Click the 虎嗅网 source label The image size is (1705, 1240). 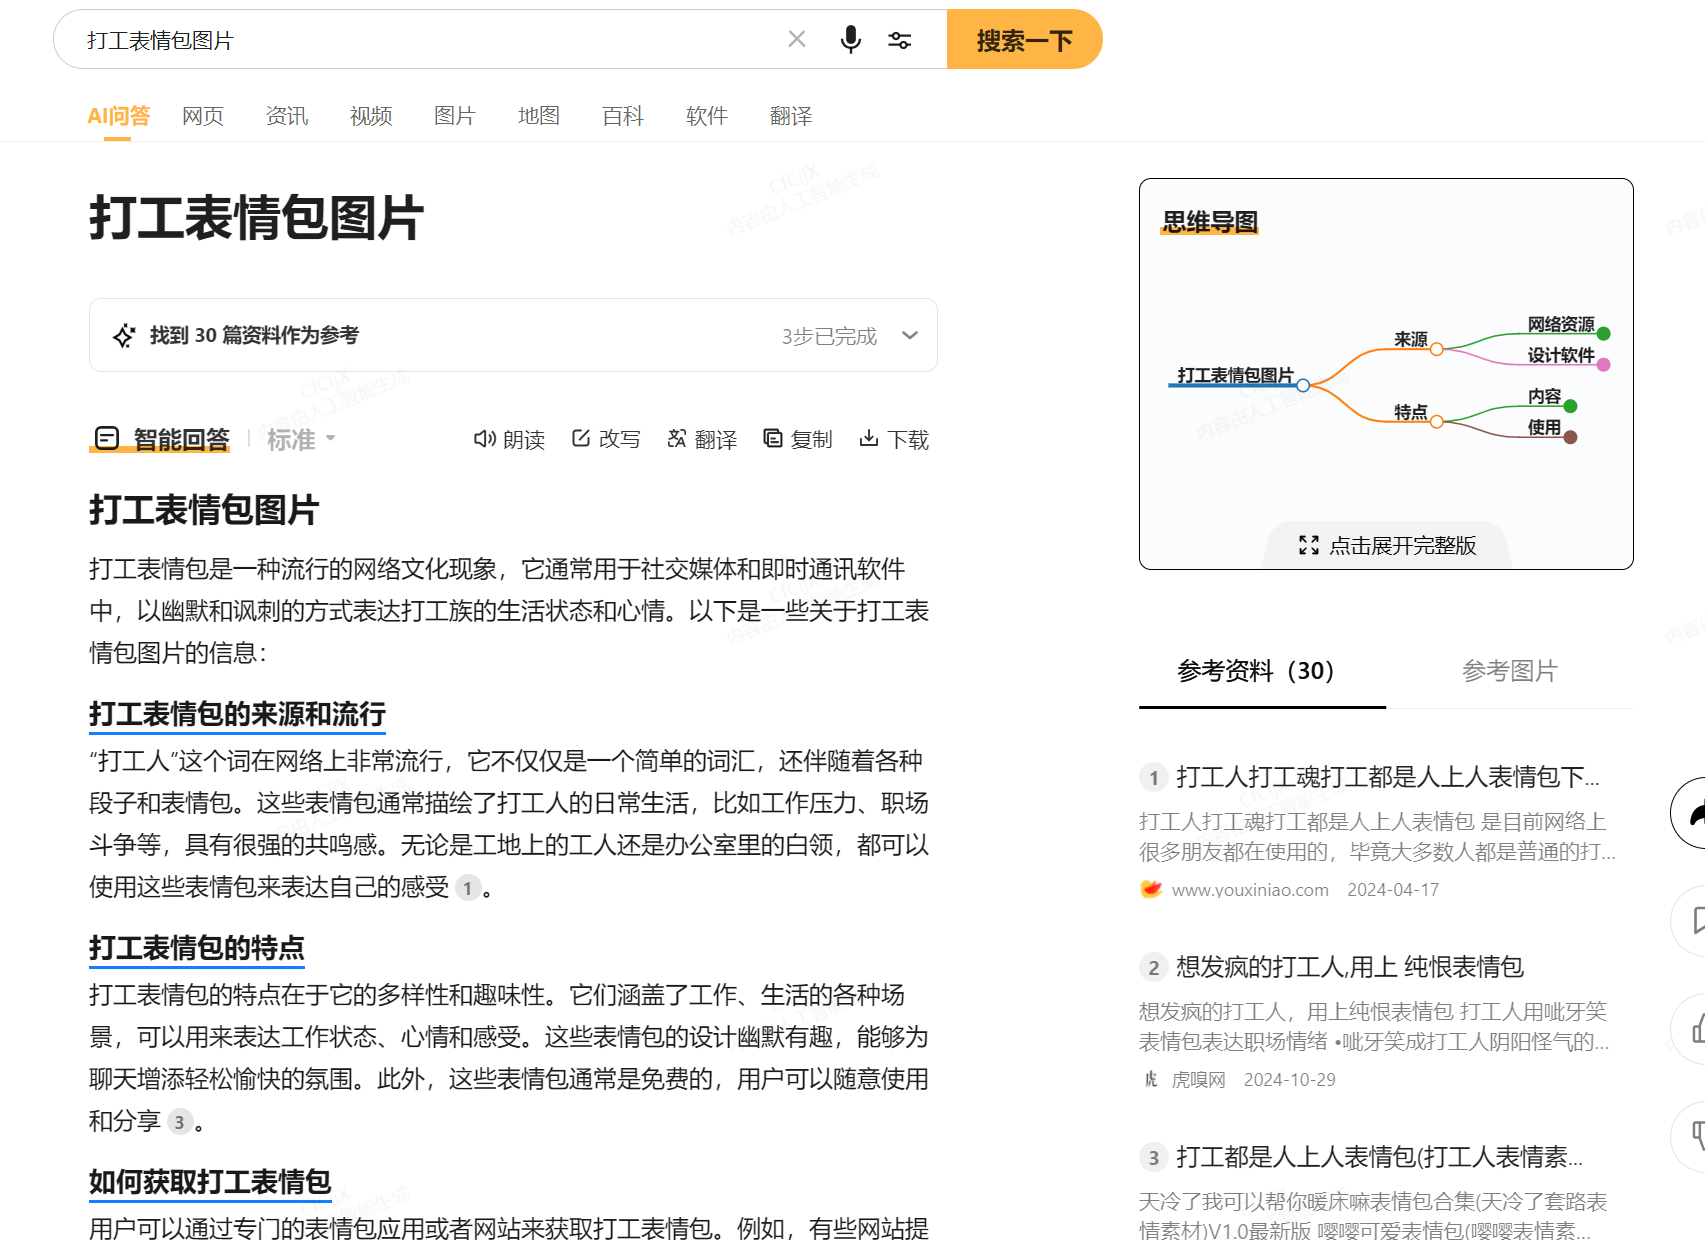(1199, 1080)
